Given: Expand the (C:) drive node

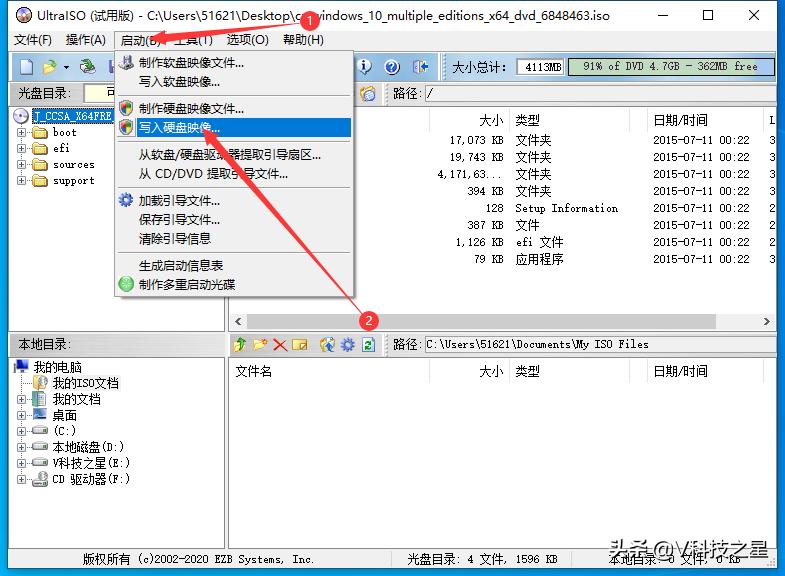Looking at the screenshot, I should [21, 431].
